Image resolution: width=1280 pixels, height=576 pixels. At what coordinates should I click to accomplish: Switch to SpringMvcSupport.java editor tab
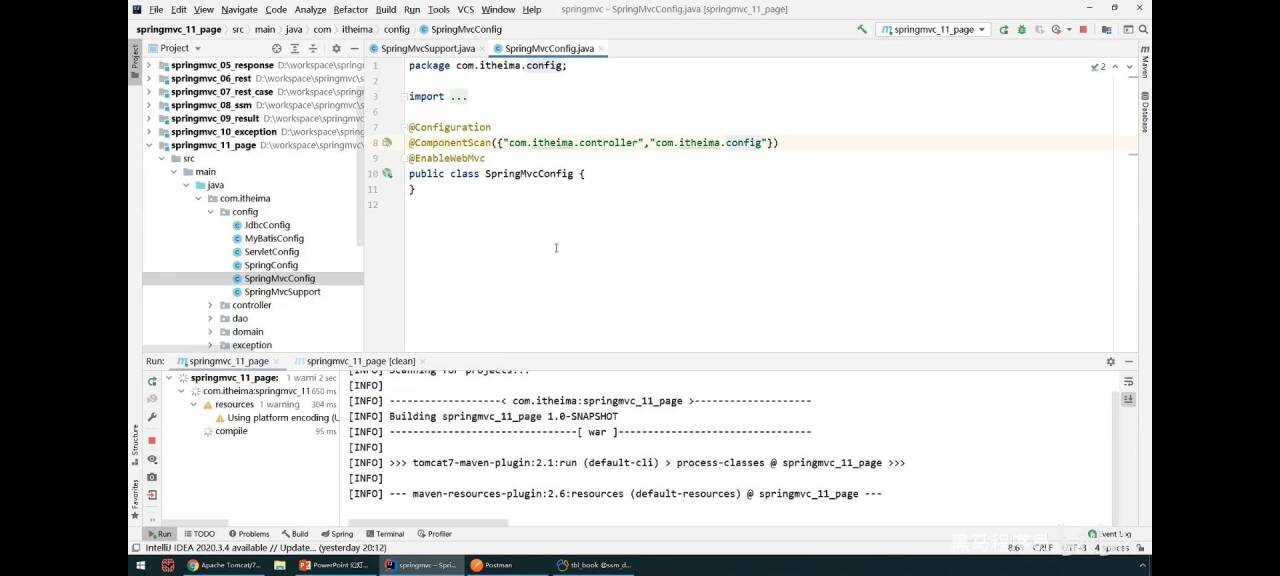427,48
